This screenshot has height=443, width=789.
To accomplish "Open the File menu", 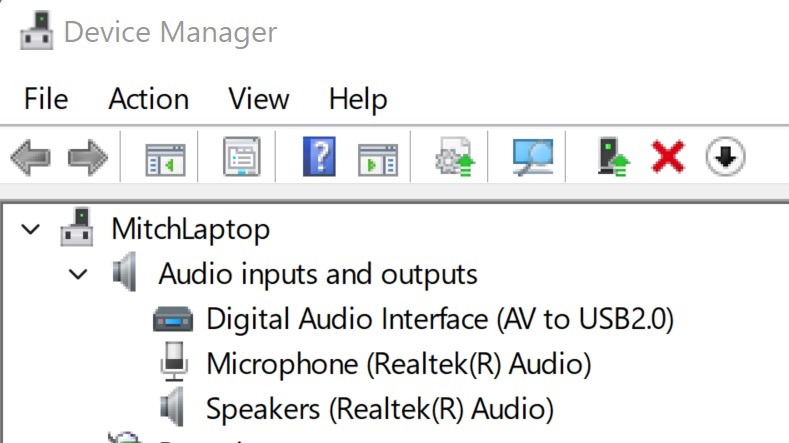I will point(46,99).
